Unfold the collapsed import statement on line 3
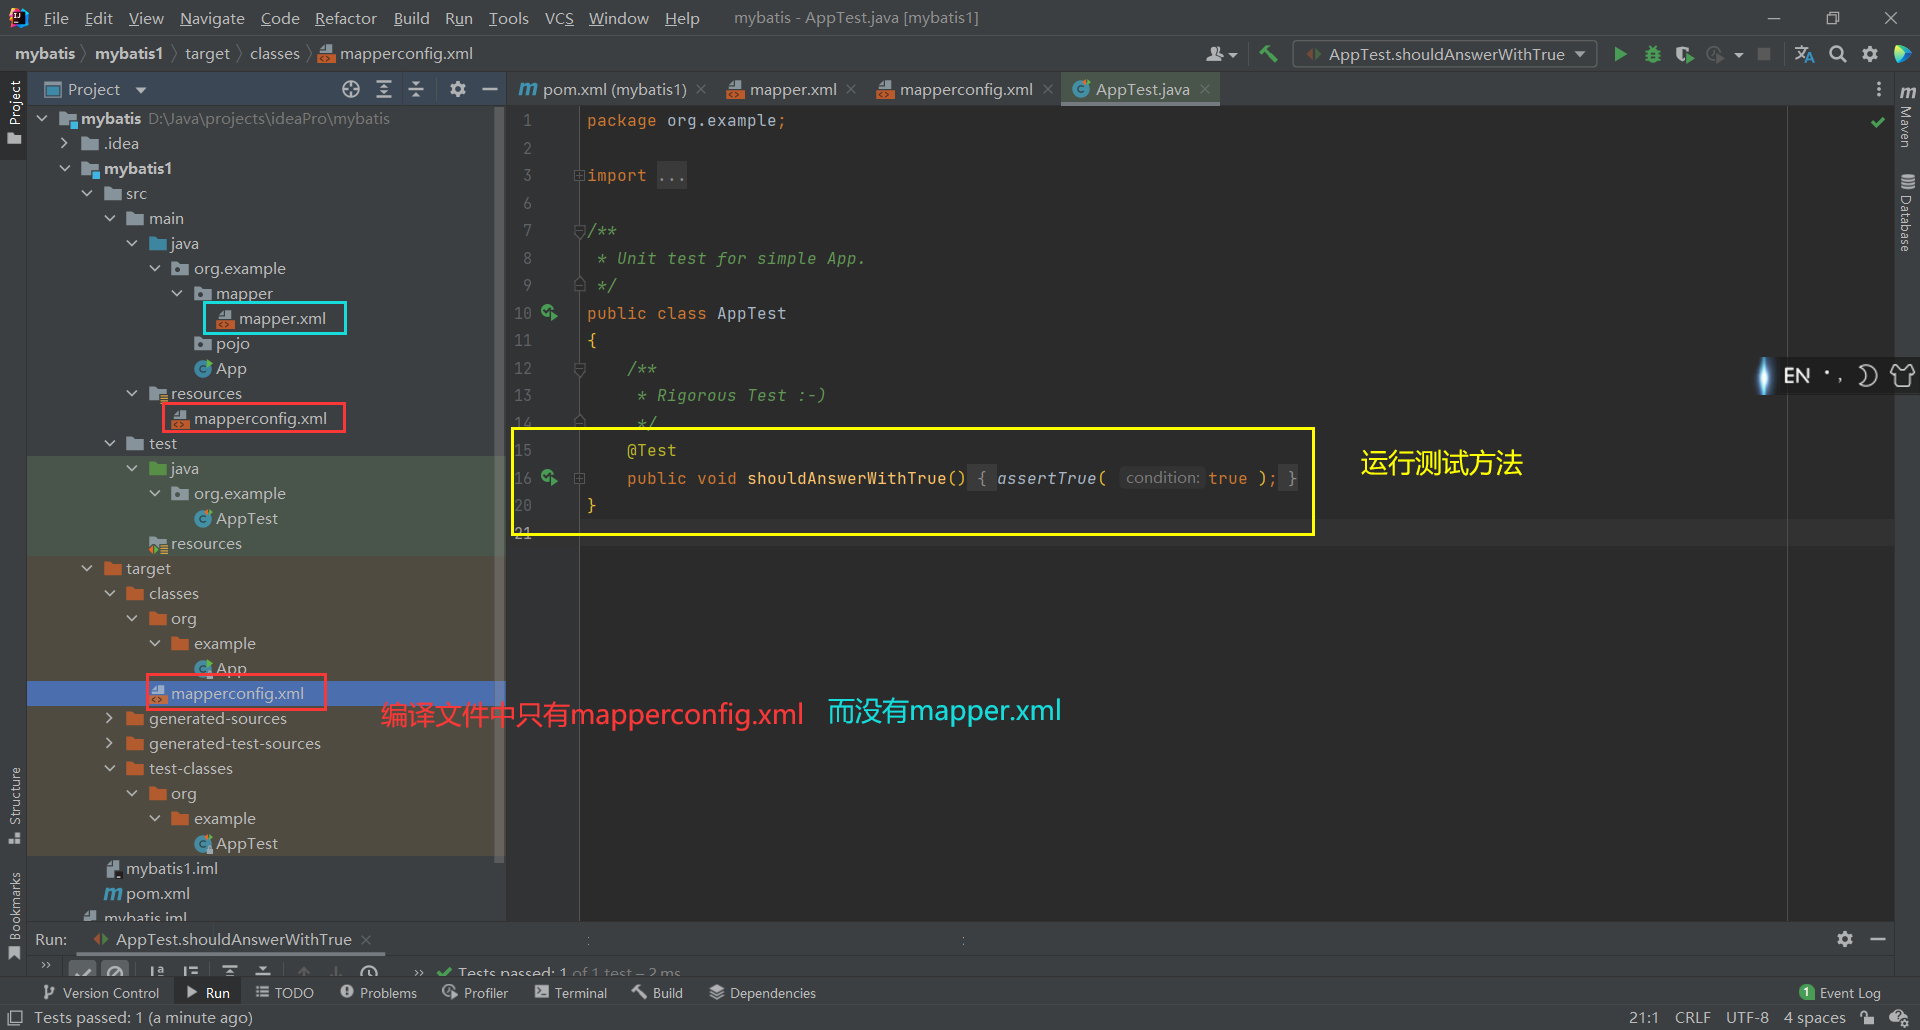 (x=579, y=175)
